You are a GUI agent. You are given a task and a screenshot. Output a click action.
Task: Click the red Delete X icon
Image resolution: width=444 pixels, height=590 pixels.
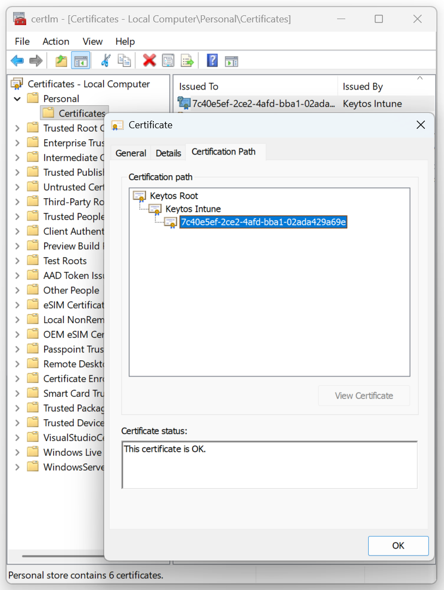pos(149,60)
